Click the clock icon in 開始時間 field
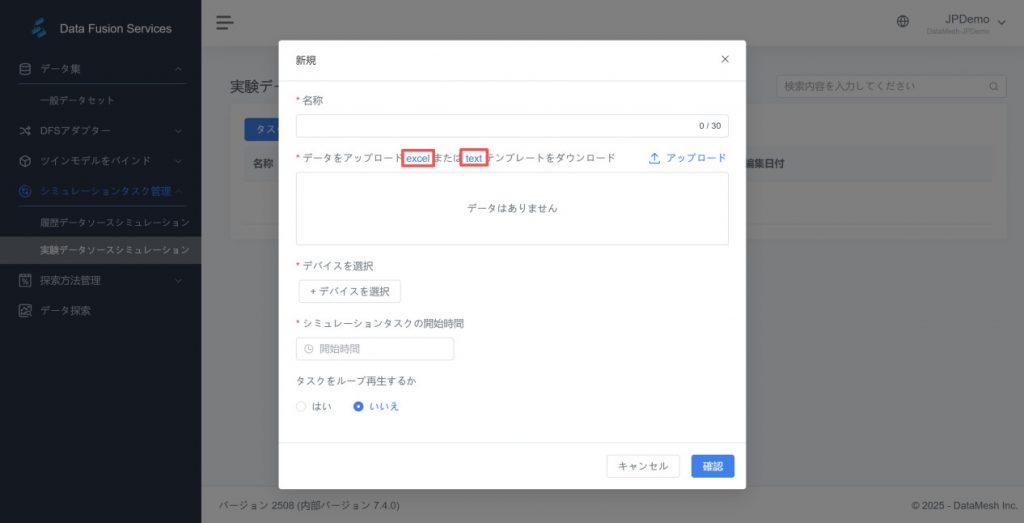The image size is (1024, 523). tap(309, 349)
